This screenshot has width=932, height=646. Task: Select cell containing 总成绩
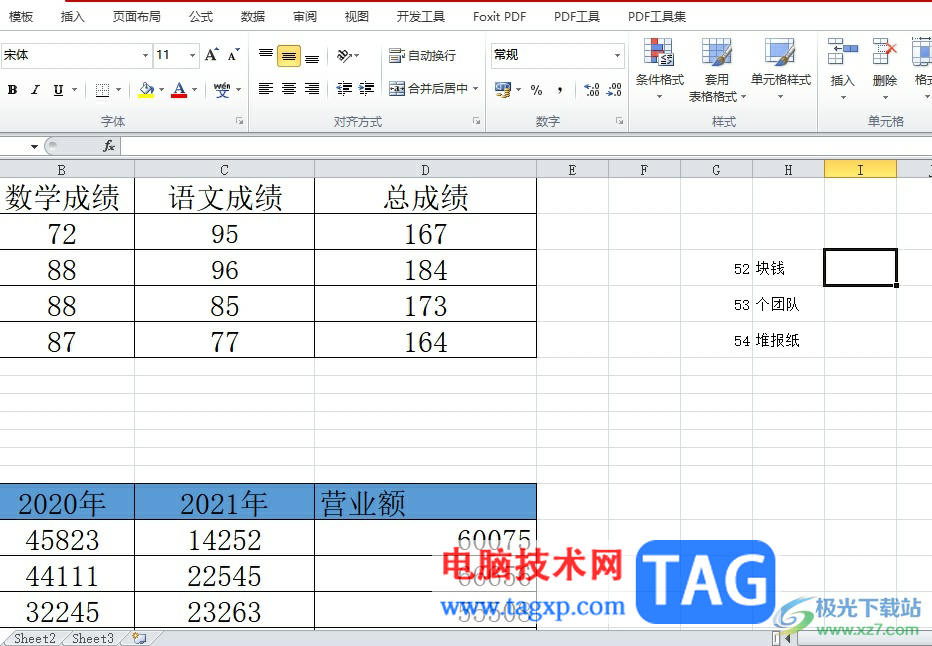(x=425, y=196)
